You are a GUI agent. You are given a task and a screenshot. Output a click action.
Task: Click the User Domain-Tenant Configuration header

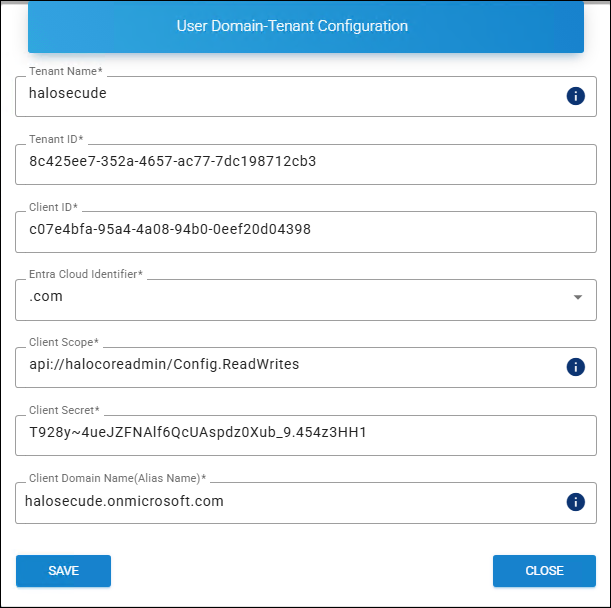(x=306, y=26)
